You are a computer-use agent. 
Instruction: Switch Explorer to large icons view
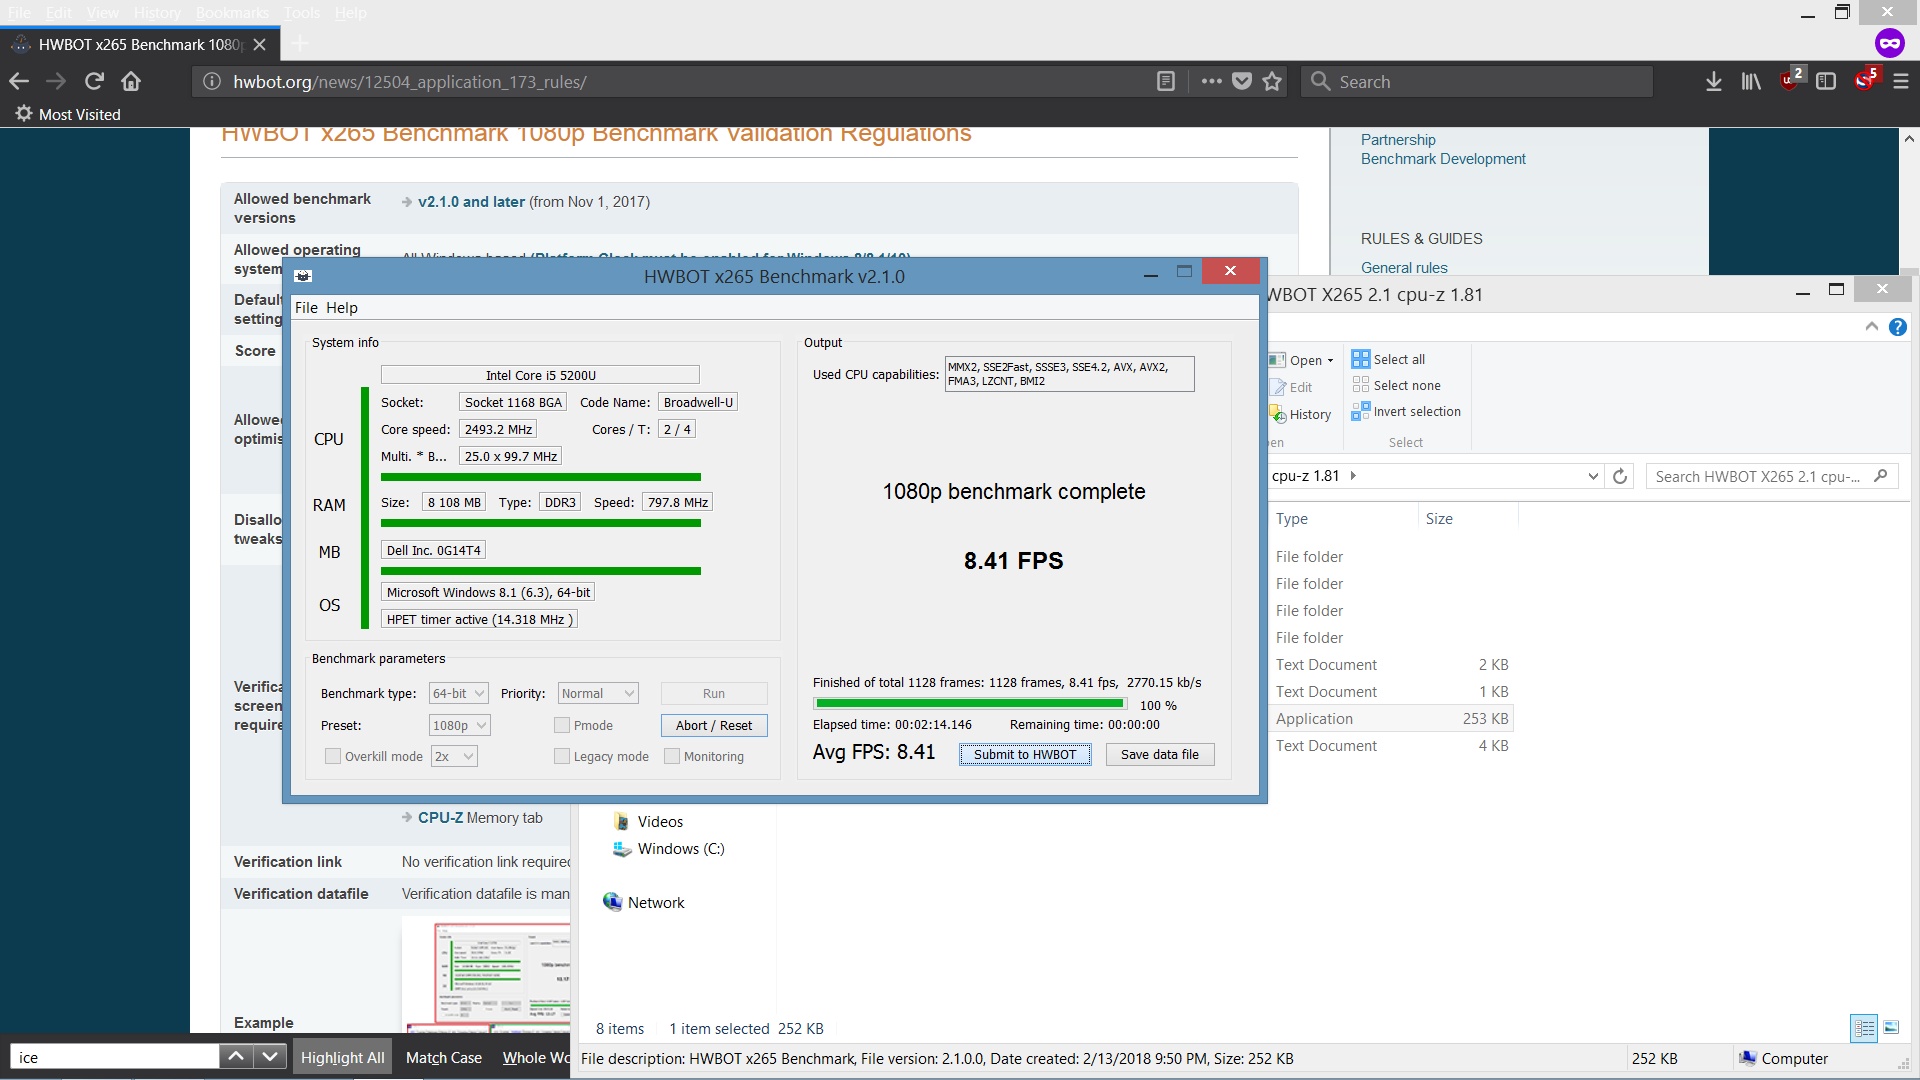1891,1027
